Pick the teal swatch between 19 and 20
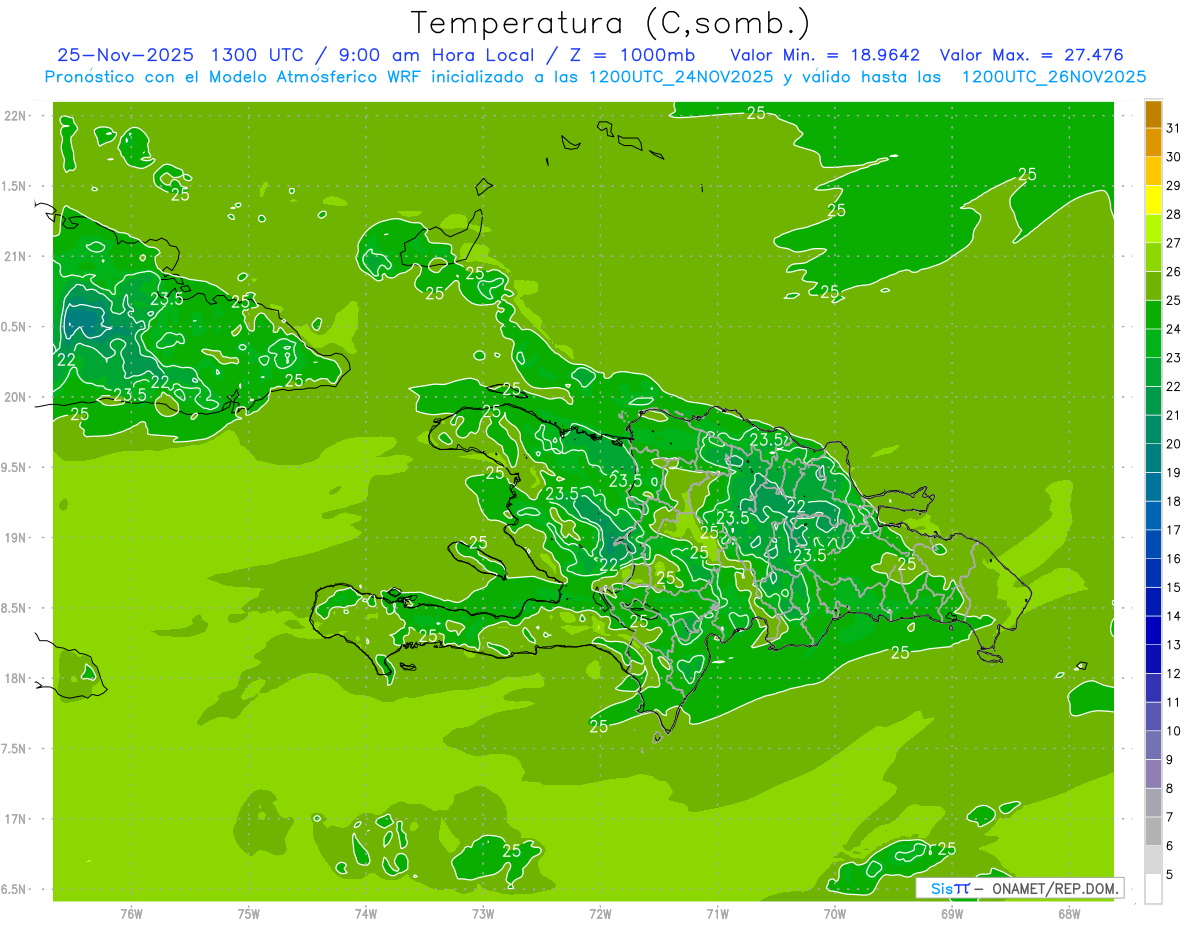This screenshot has width=1200, height=927. pos(1153,459)
